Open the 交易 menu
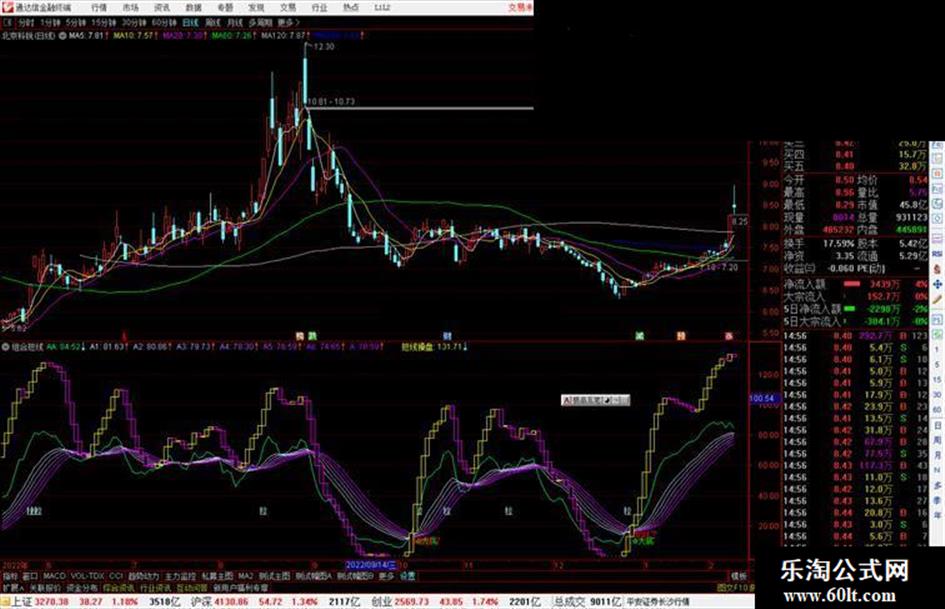Screen dimensions: 945x609 287,8
